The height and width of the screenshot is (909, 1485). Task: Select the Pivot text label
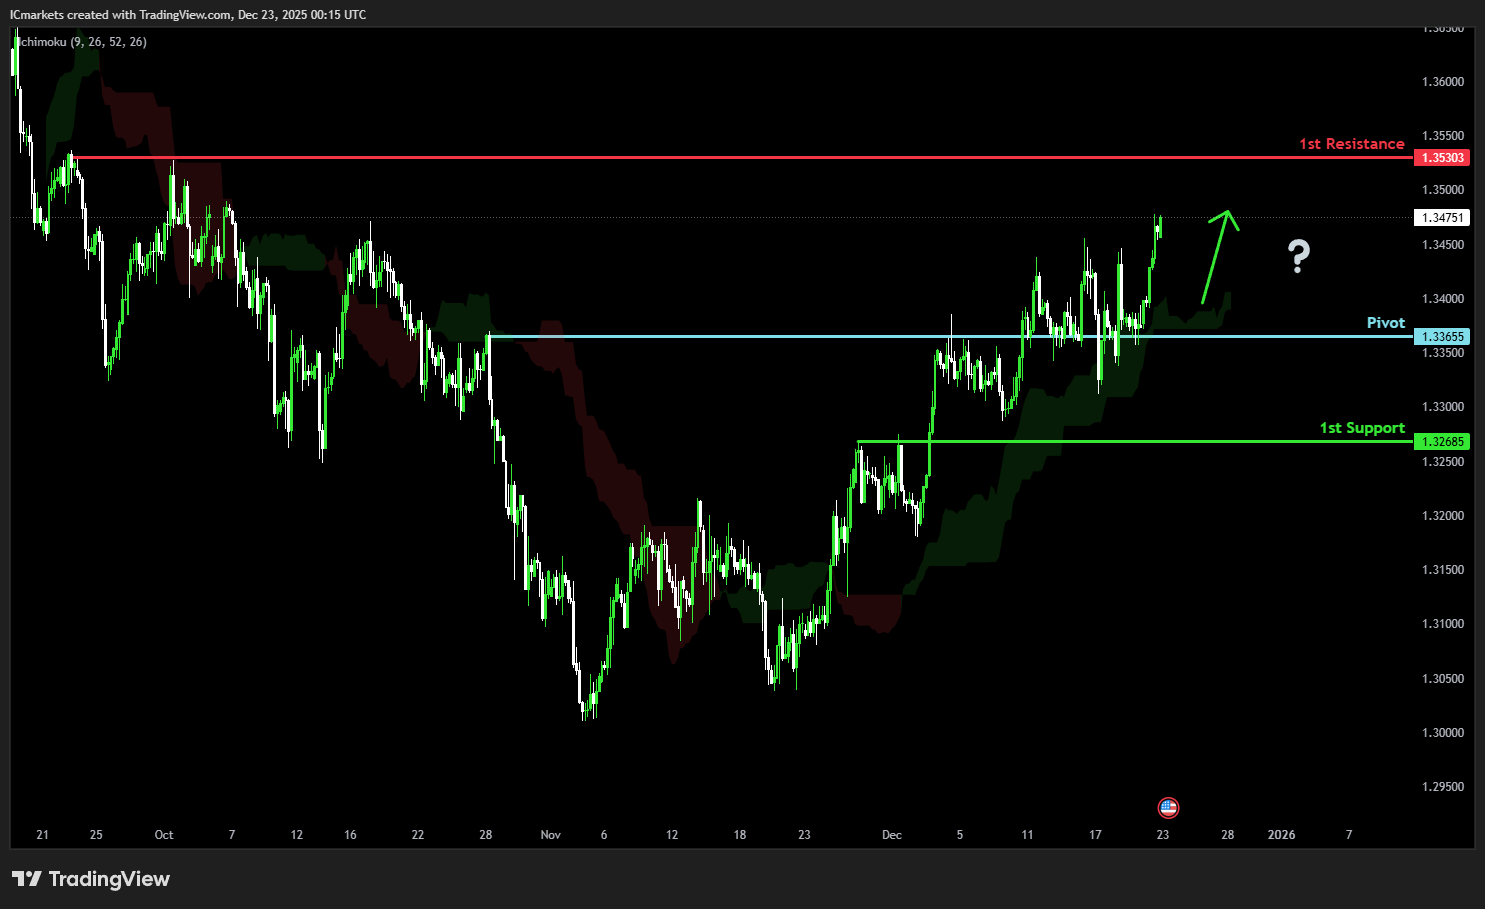[1385, 323]
